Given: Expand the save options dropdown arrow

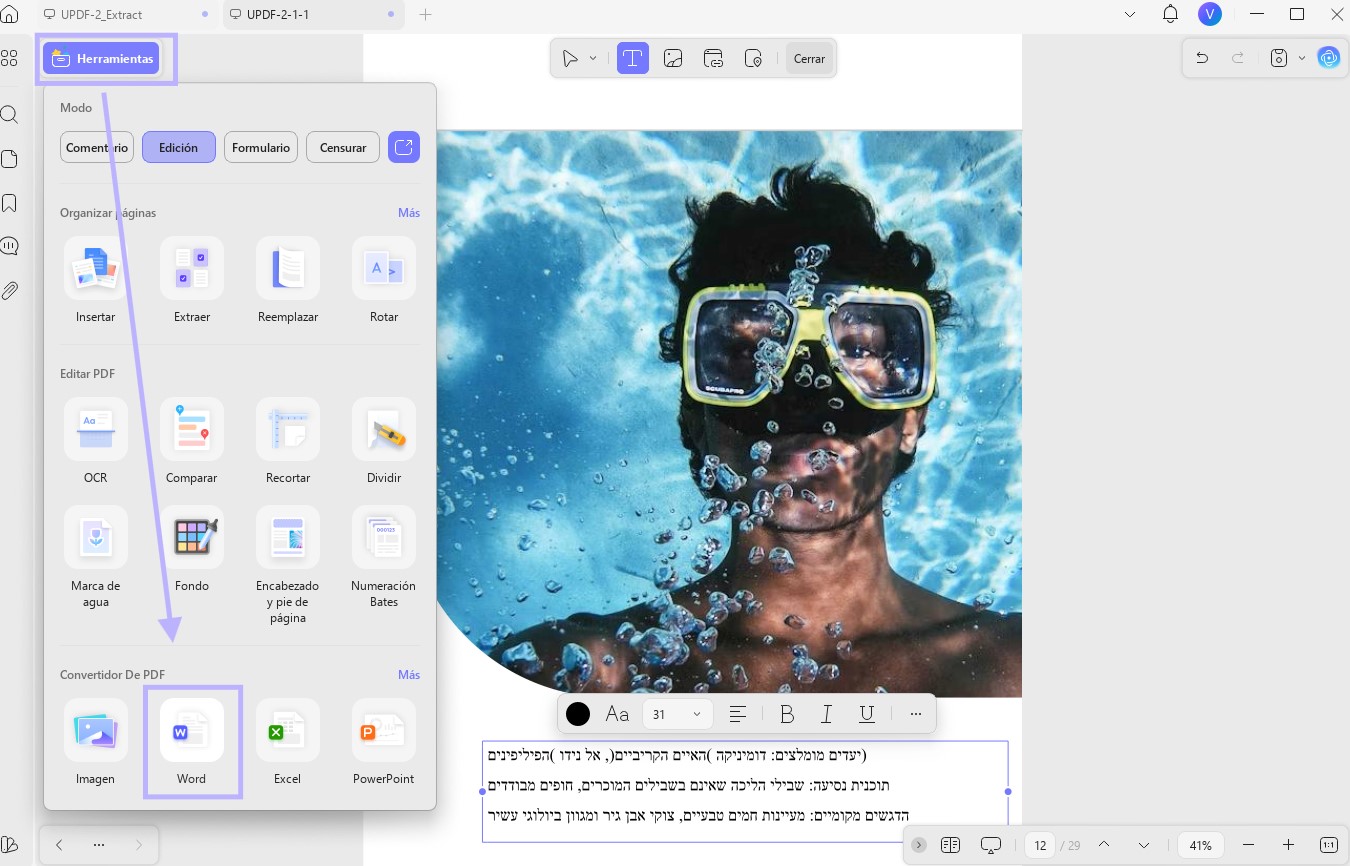Looking at the screenshot, I should click(x=1302, y=58).
